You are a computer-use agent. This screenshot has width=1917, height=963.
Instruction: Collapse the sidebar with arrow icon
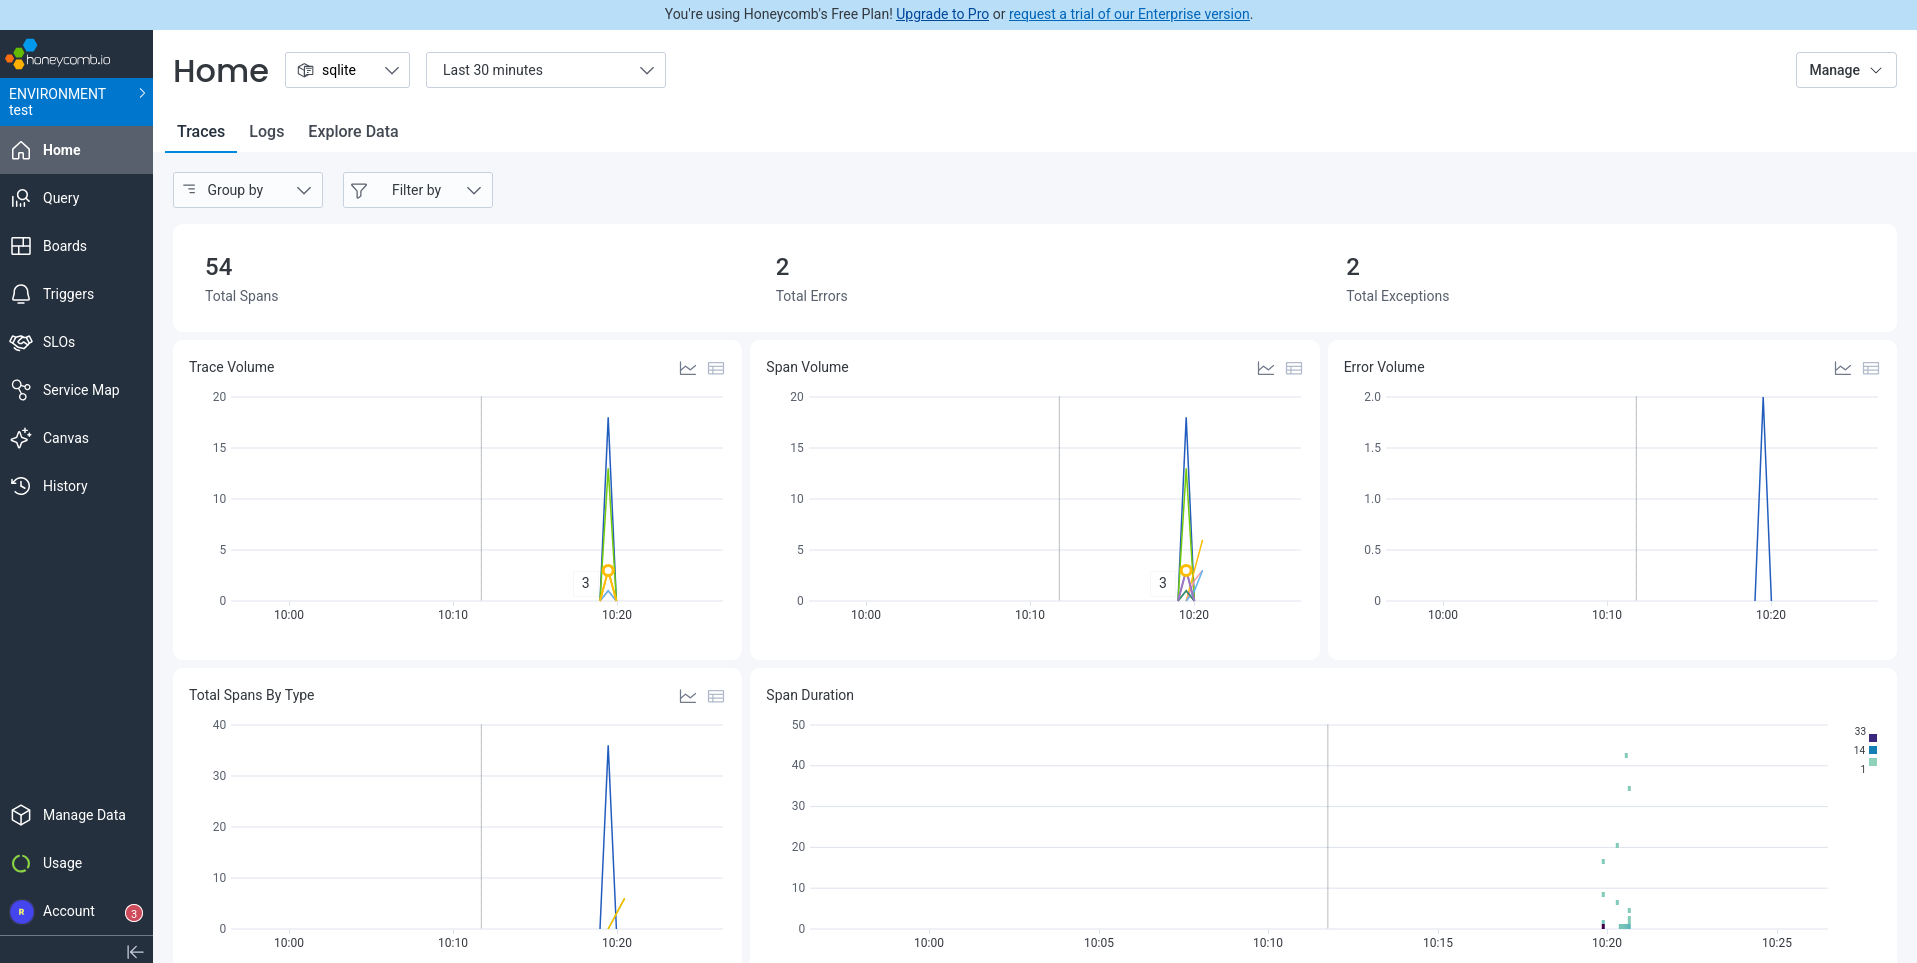click(135, 952)
